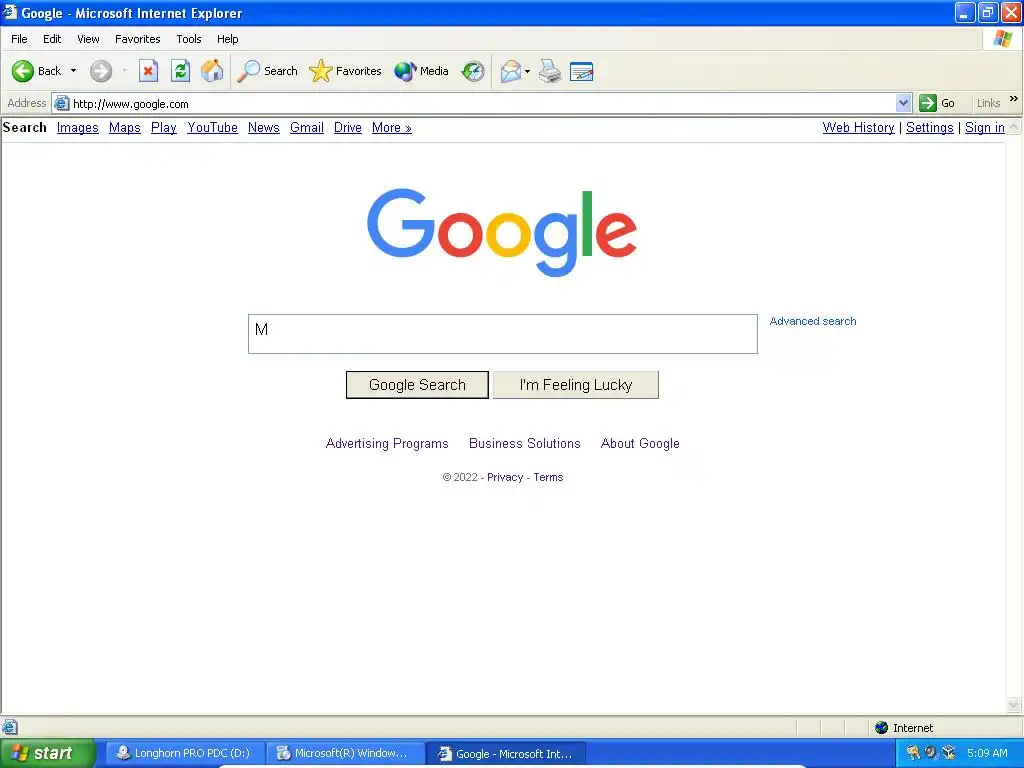Switch to Longhorn PRO PDC (D:) taskbar window
This screenshot has height=768, width=1024.
pos(185,753)
